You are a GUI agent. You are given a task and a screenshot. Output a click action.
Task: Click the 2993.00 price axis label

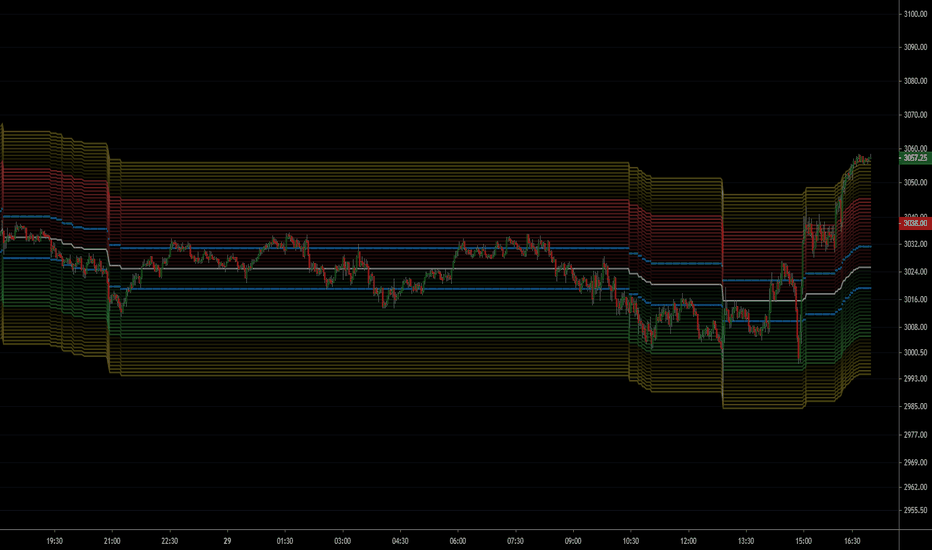(x=915, y=378)
